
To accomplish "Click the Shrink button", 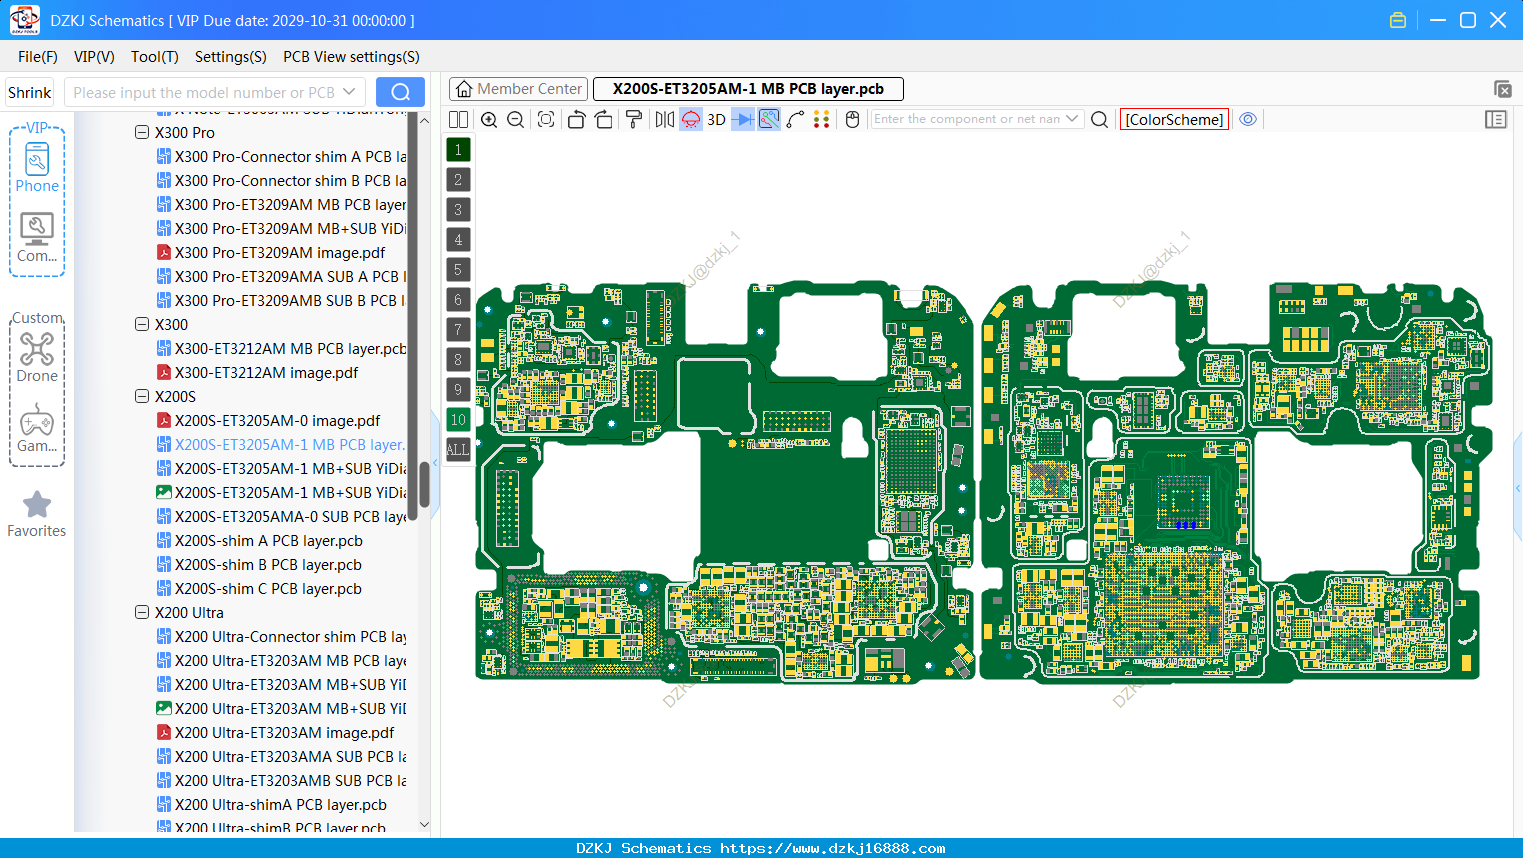I will point(30,92).
